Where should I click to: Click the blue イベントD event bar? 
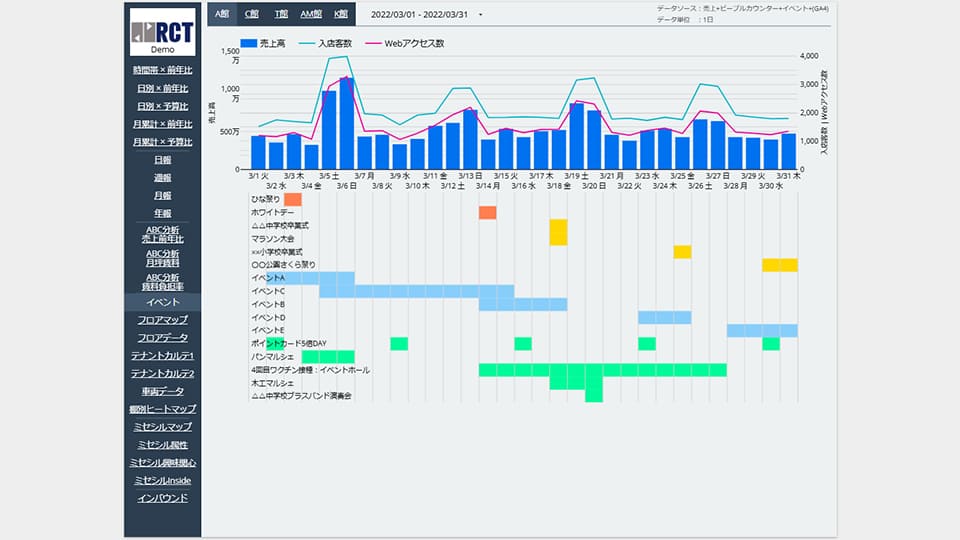[x=664, y=317]
